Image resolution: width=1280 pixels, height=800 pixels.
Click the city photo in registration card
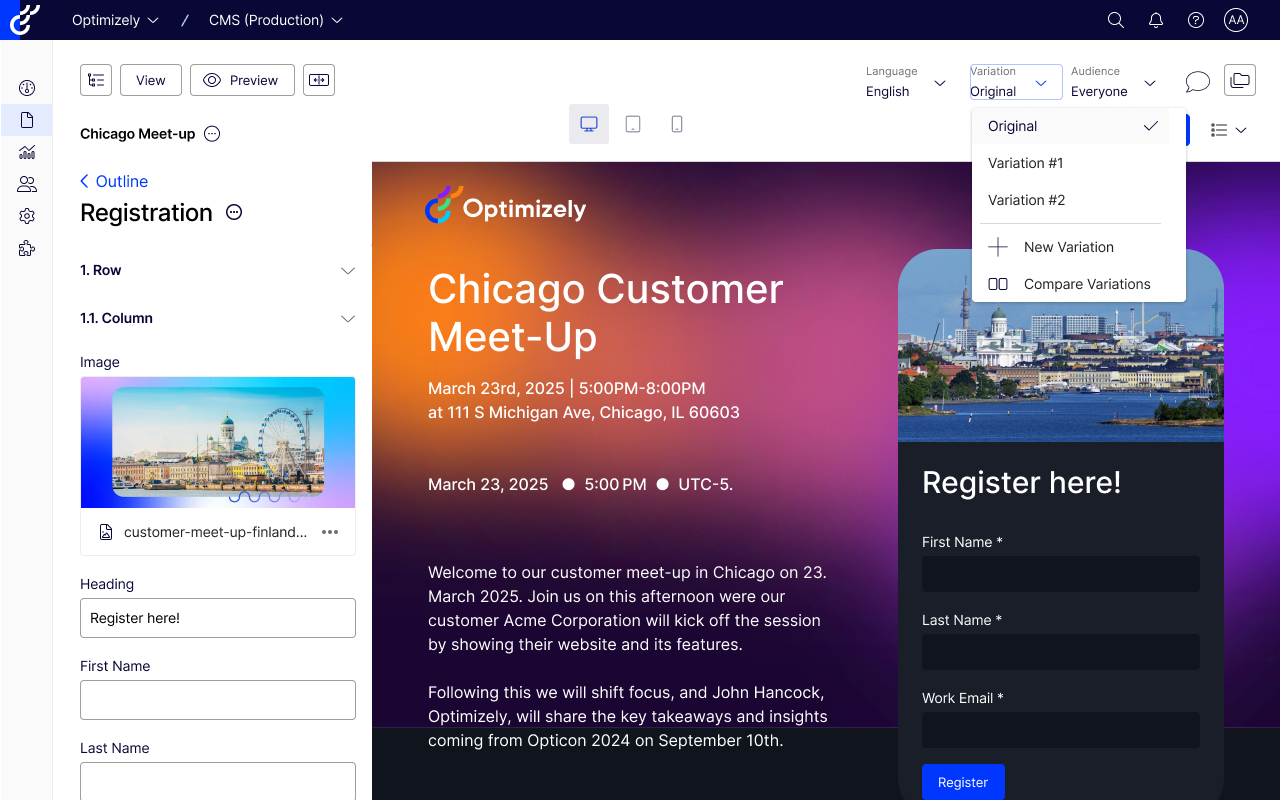pyautogui.click(x=1061, y=345)
